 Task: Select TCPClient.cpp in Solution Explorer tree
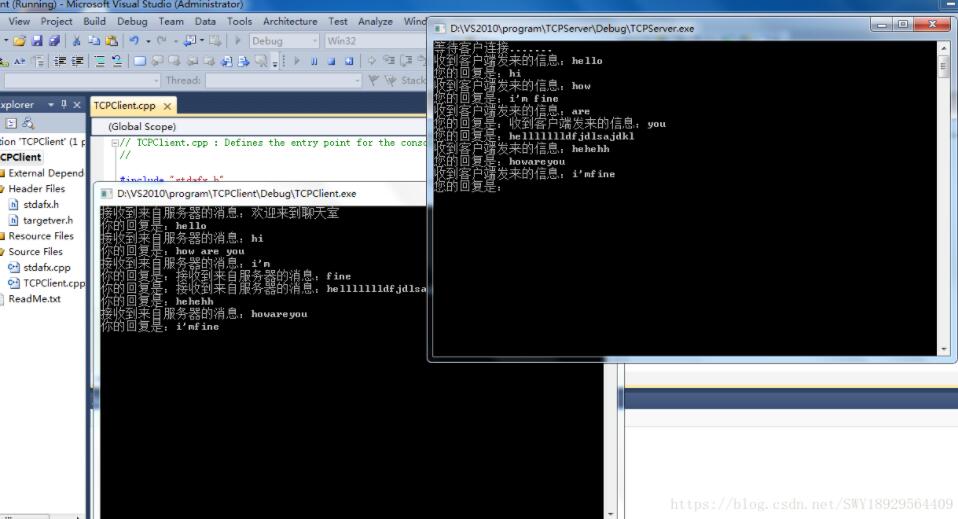pyautogui.click(x=54, y=283)
